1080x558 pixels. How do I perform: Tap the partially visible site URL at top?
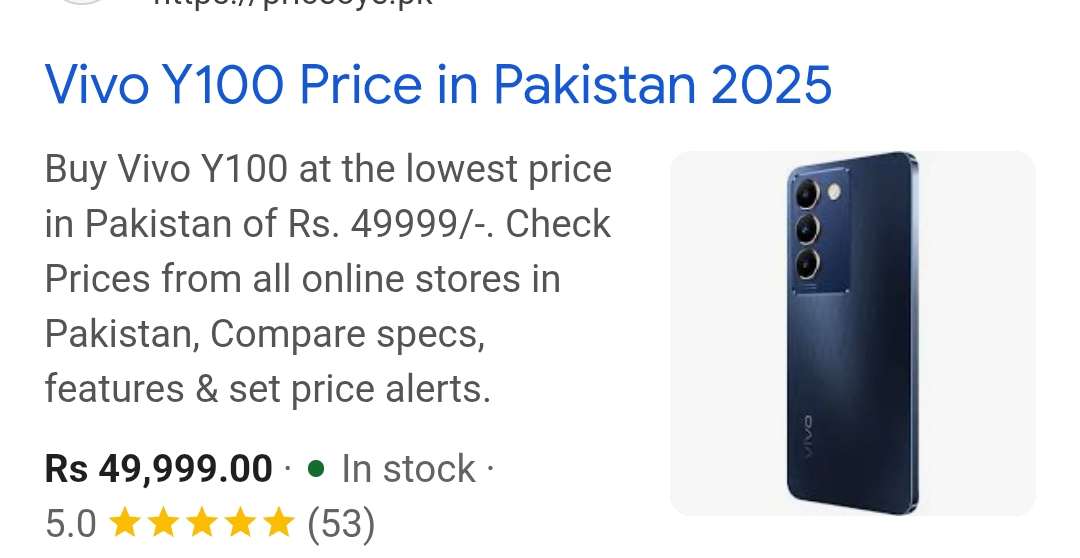click(x=293, y=3)
